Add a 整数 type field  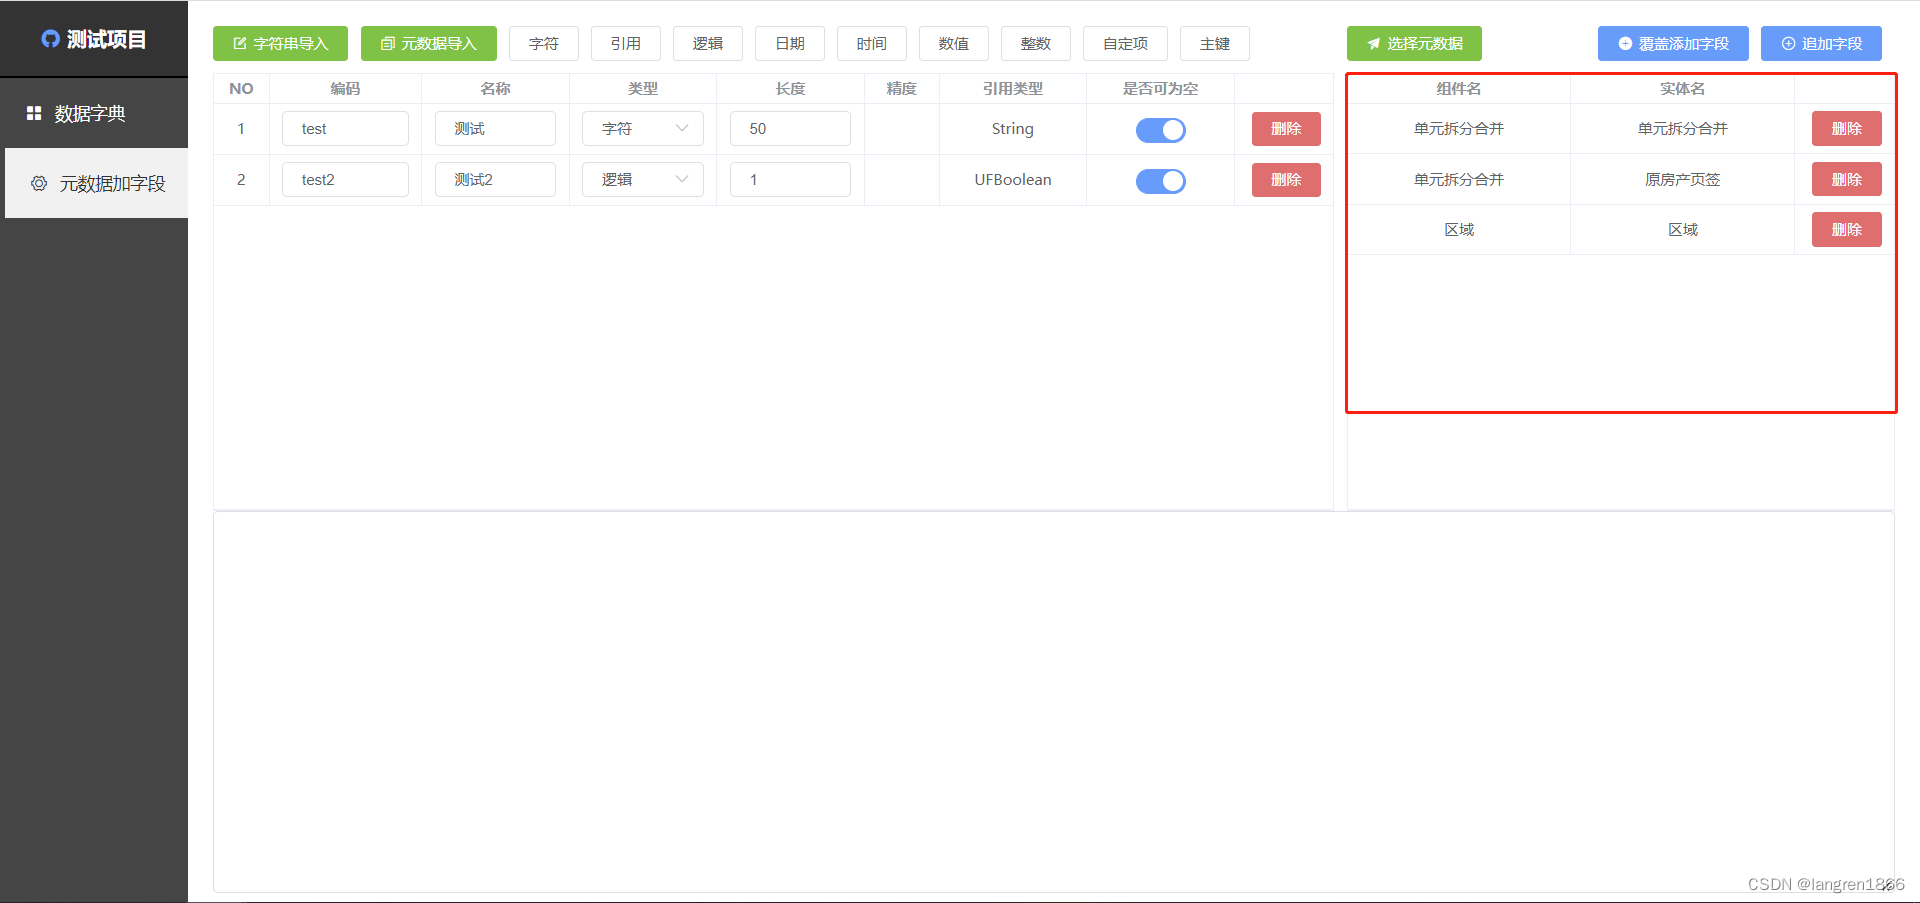[x=1036, y=44]
